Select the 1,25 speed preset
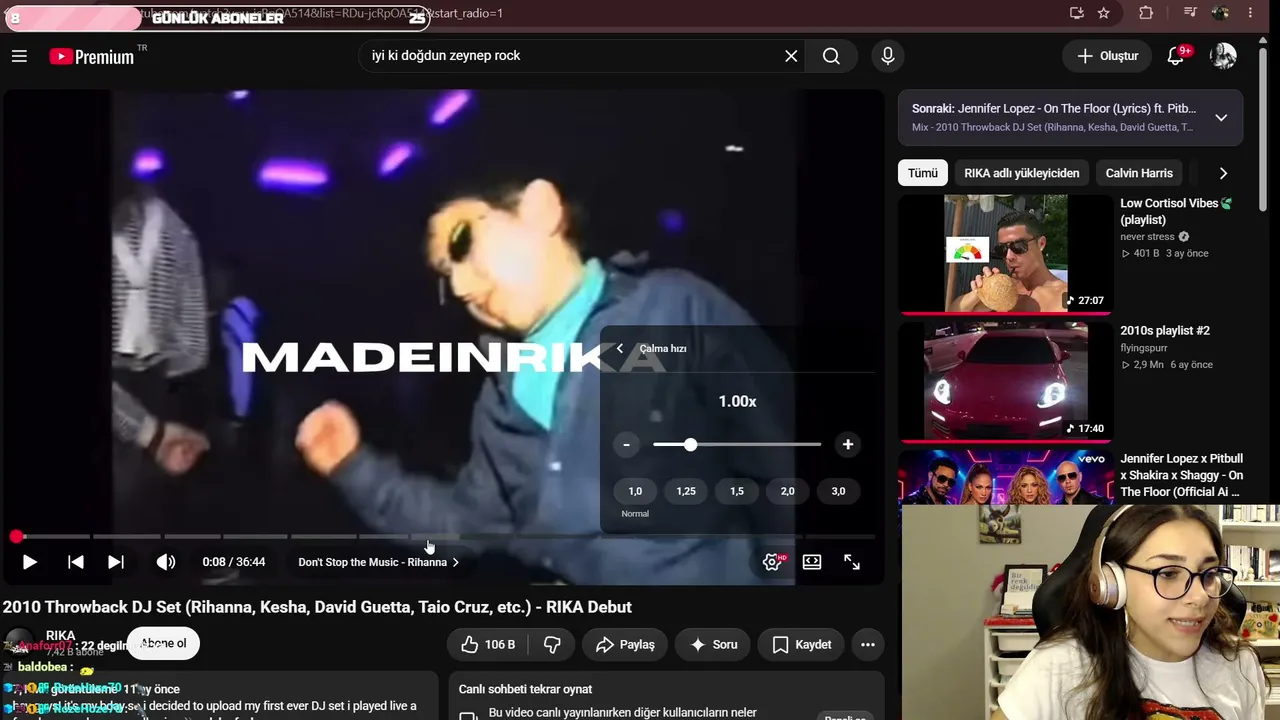Image resolution: width=1280 pixels, height=720 pixels. tap(686, 491)
